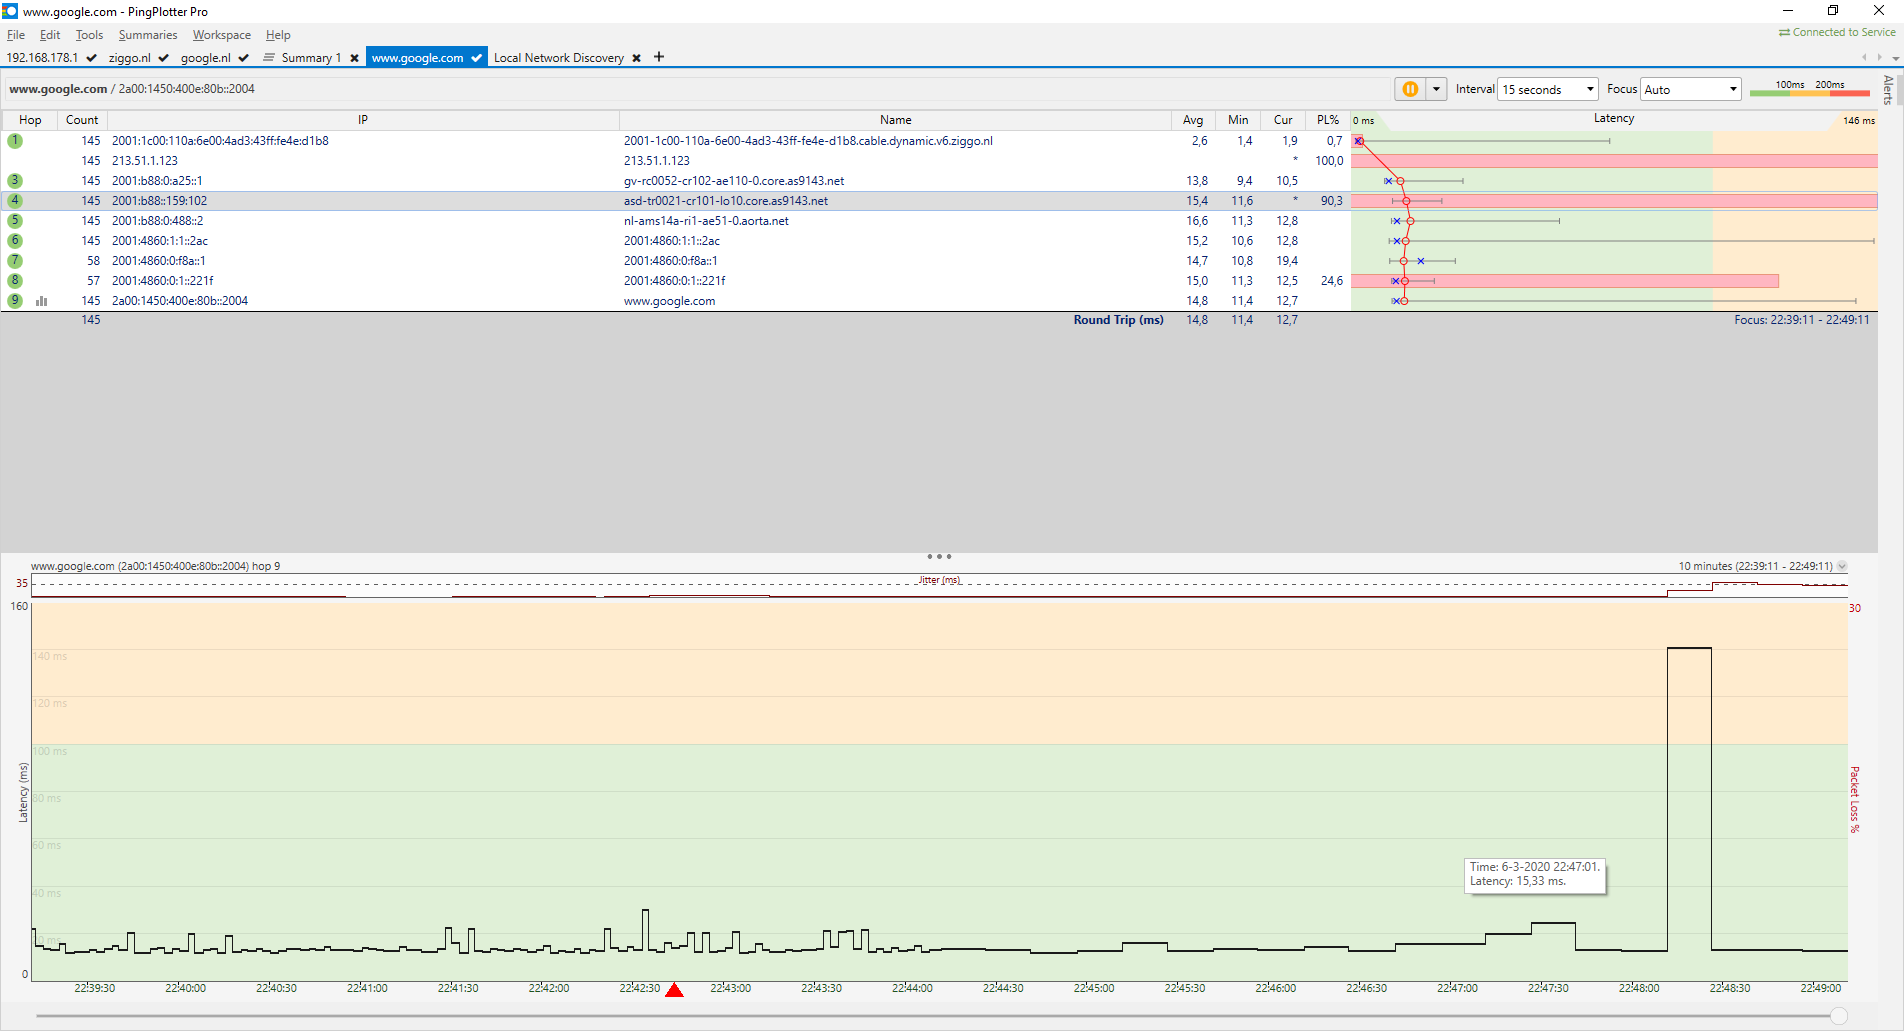This screenshot has height=1031, width=1904.
Task: Click the green hop 1 circle
Action: pyautogui.click(x=15, y=141)
